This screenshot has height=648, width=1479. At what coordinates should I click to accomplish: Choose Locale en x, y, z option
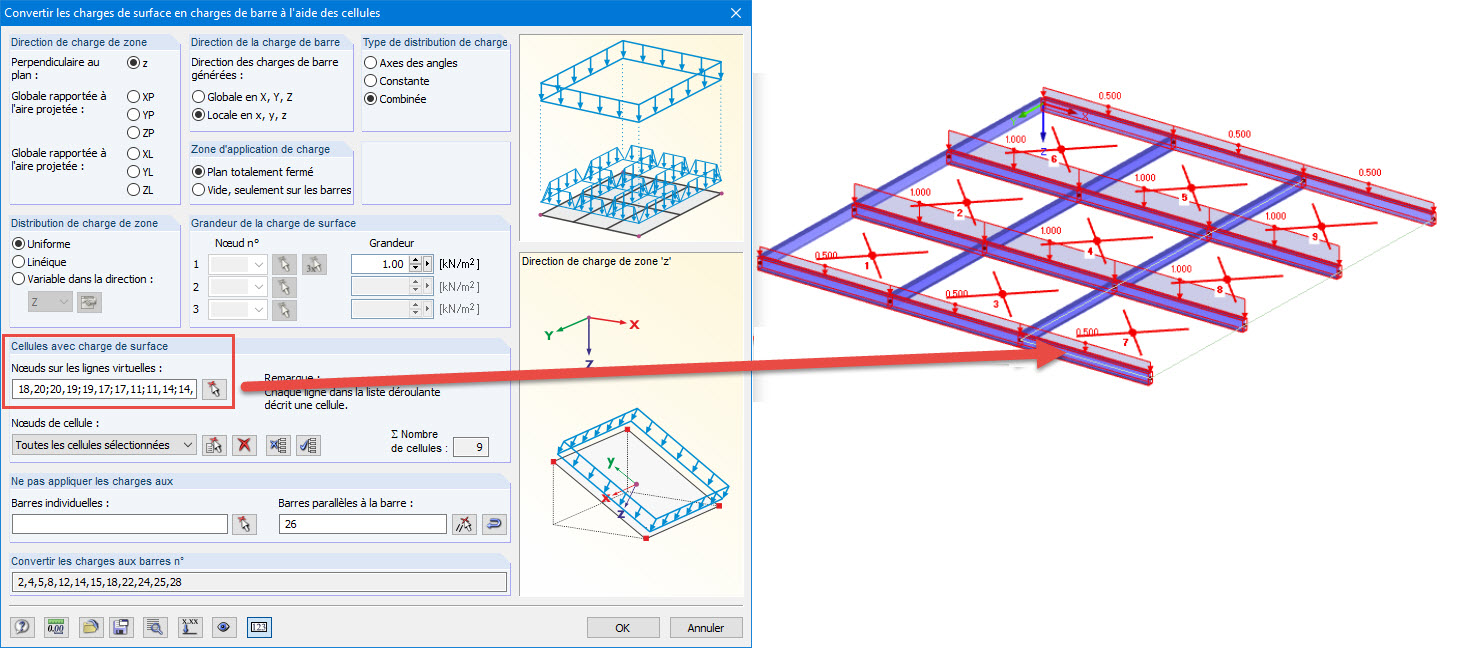point(198,115)
